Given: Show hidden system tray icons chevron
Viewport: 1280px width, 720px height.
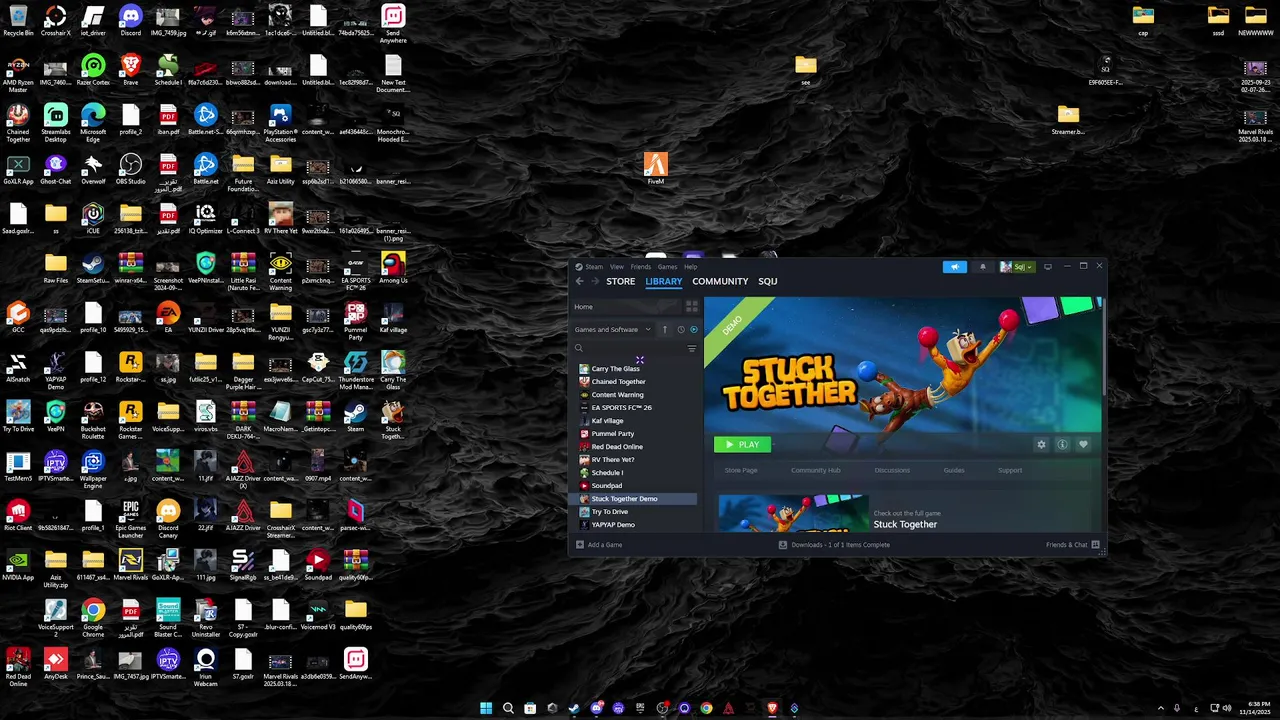Looking at the screenshot, I should (x=1160, y=708).
